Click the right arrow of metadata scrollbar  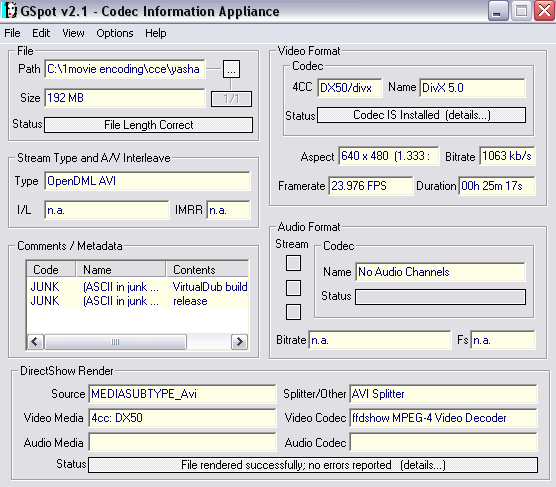[x=239, y=342]
